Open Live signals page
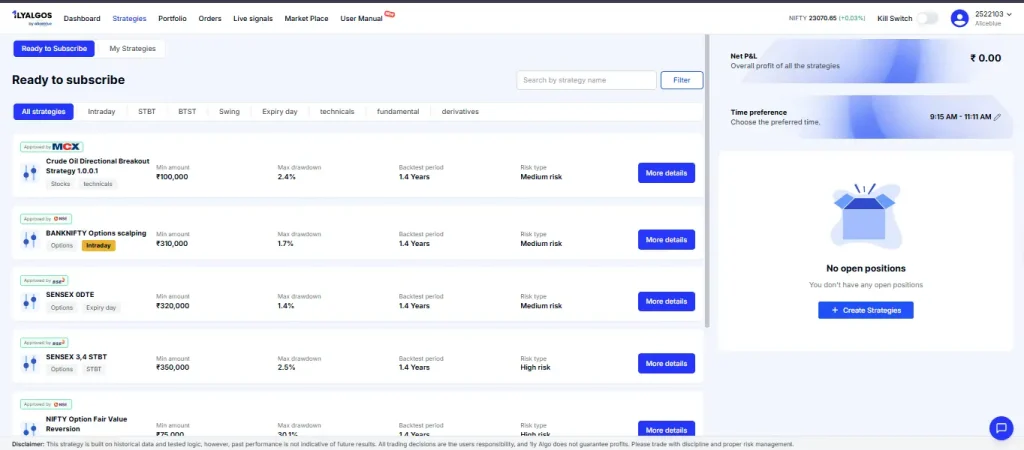 253,19
